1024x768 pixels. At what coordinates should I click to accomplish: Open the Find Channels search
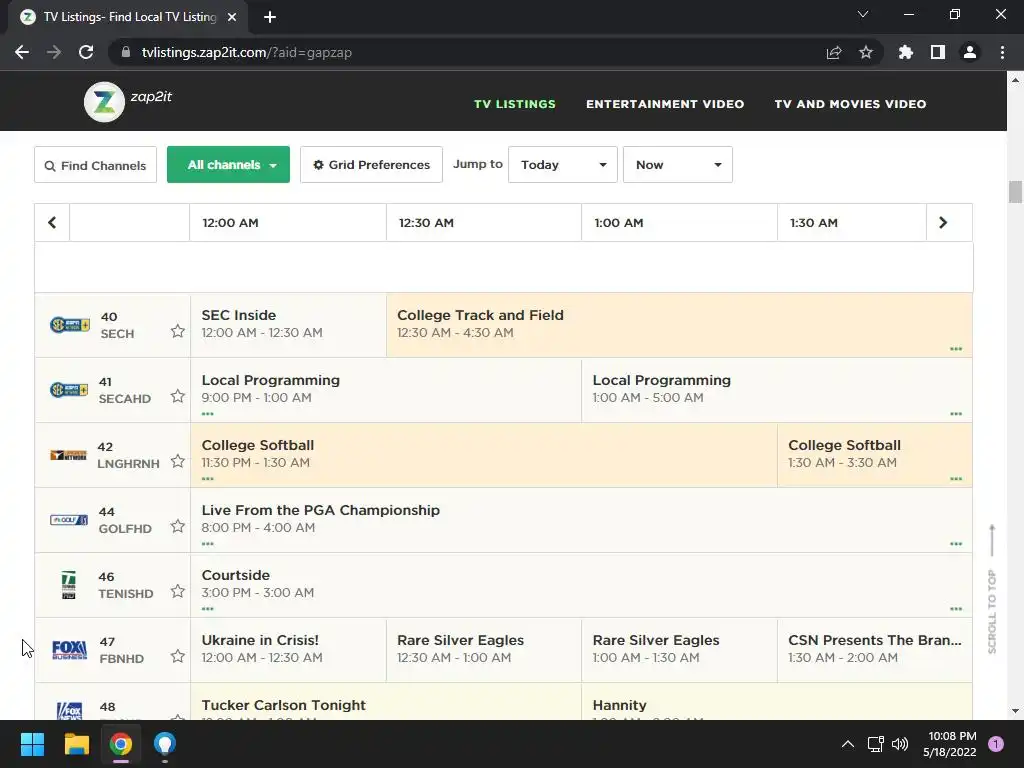click(x=95, y=165)
